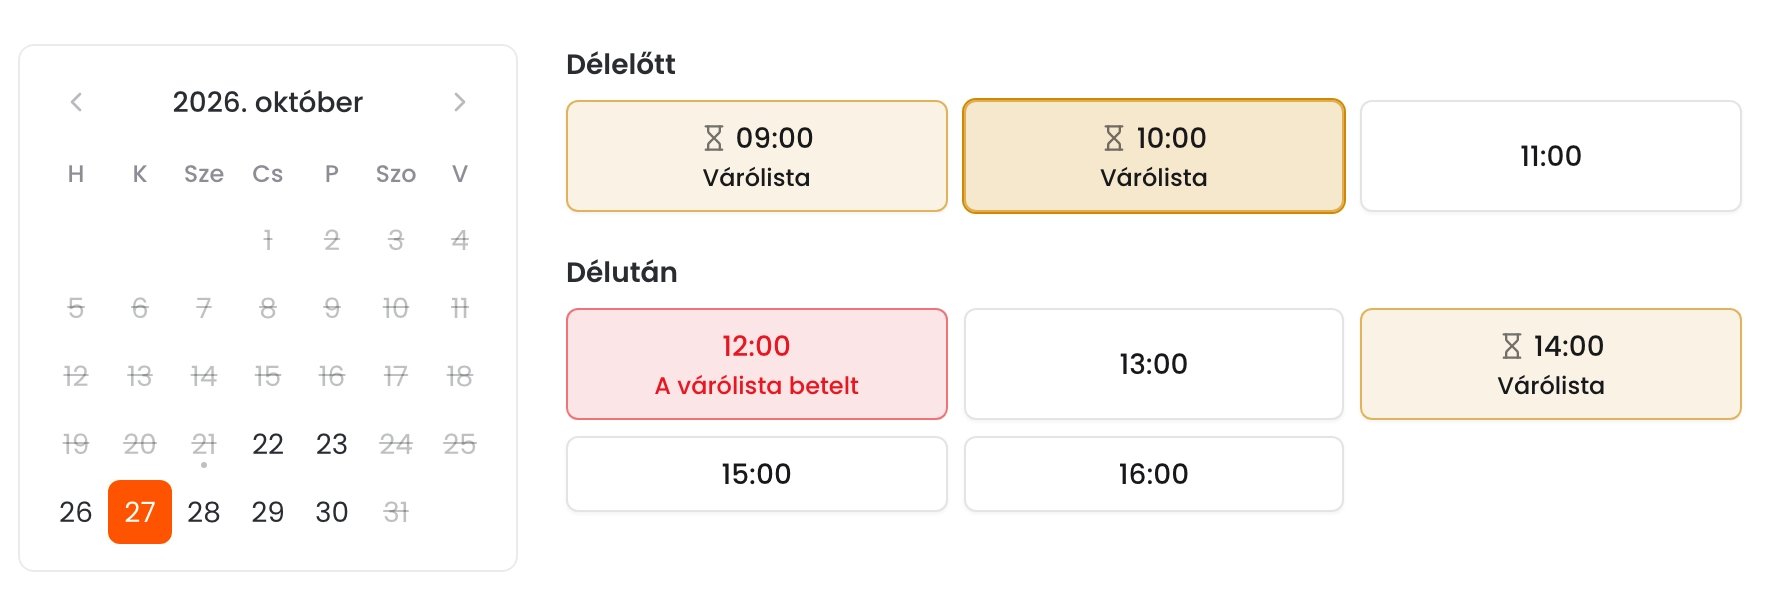Choose the 13:00 afternoon slot
Screen dimensions: 1786x590
pos(1154,364)
